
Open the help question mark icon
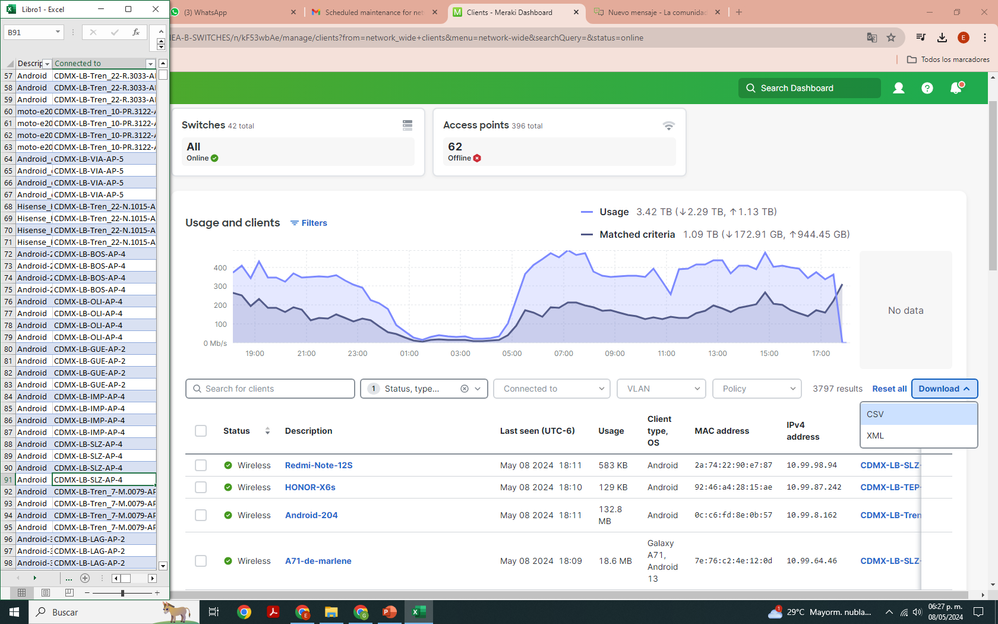(927, 88)
